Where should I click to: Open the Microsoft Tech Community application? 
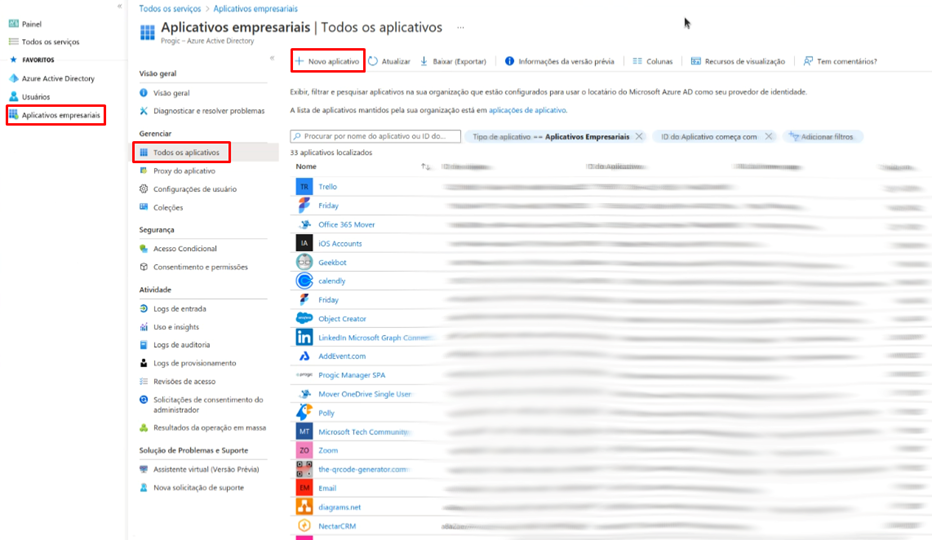[363, 432]
